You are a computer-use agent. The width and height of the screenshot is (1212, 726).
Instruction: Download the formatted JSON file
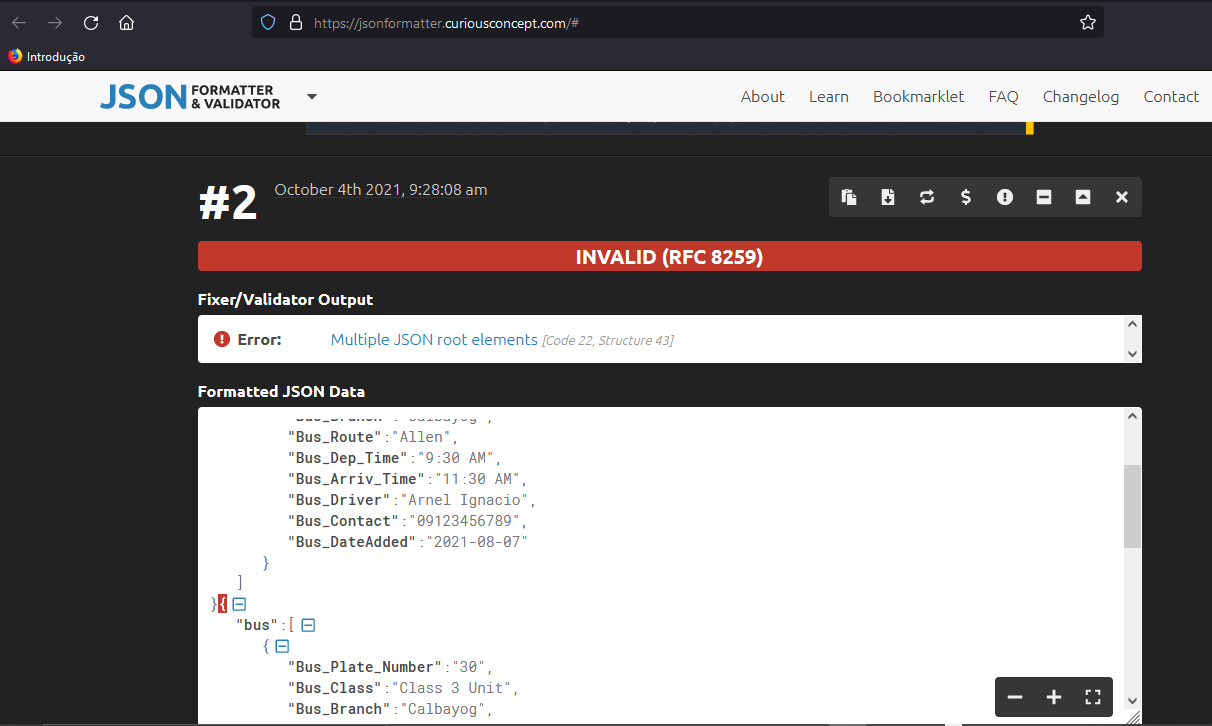click(888, 197)
